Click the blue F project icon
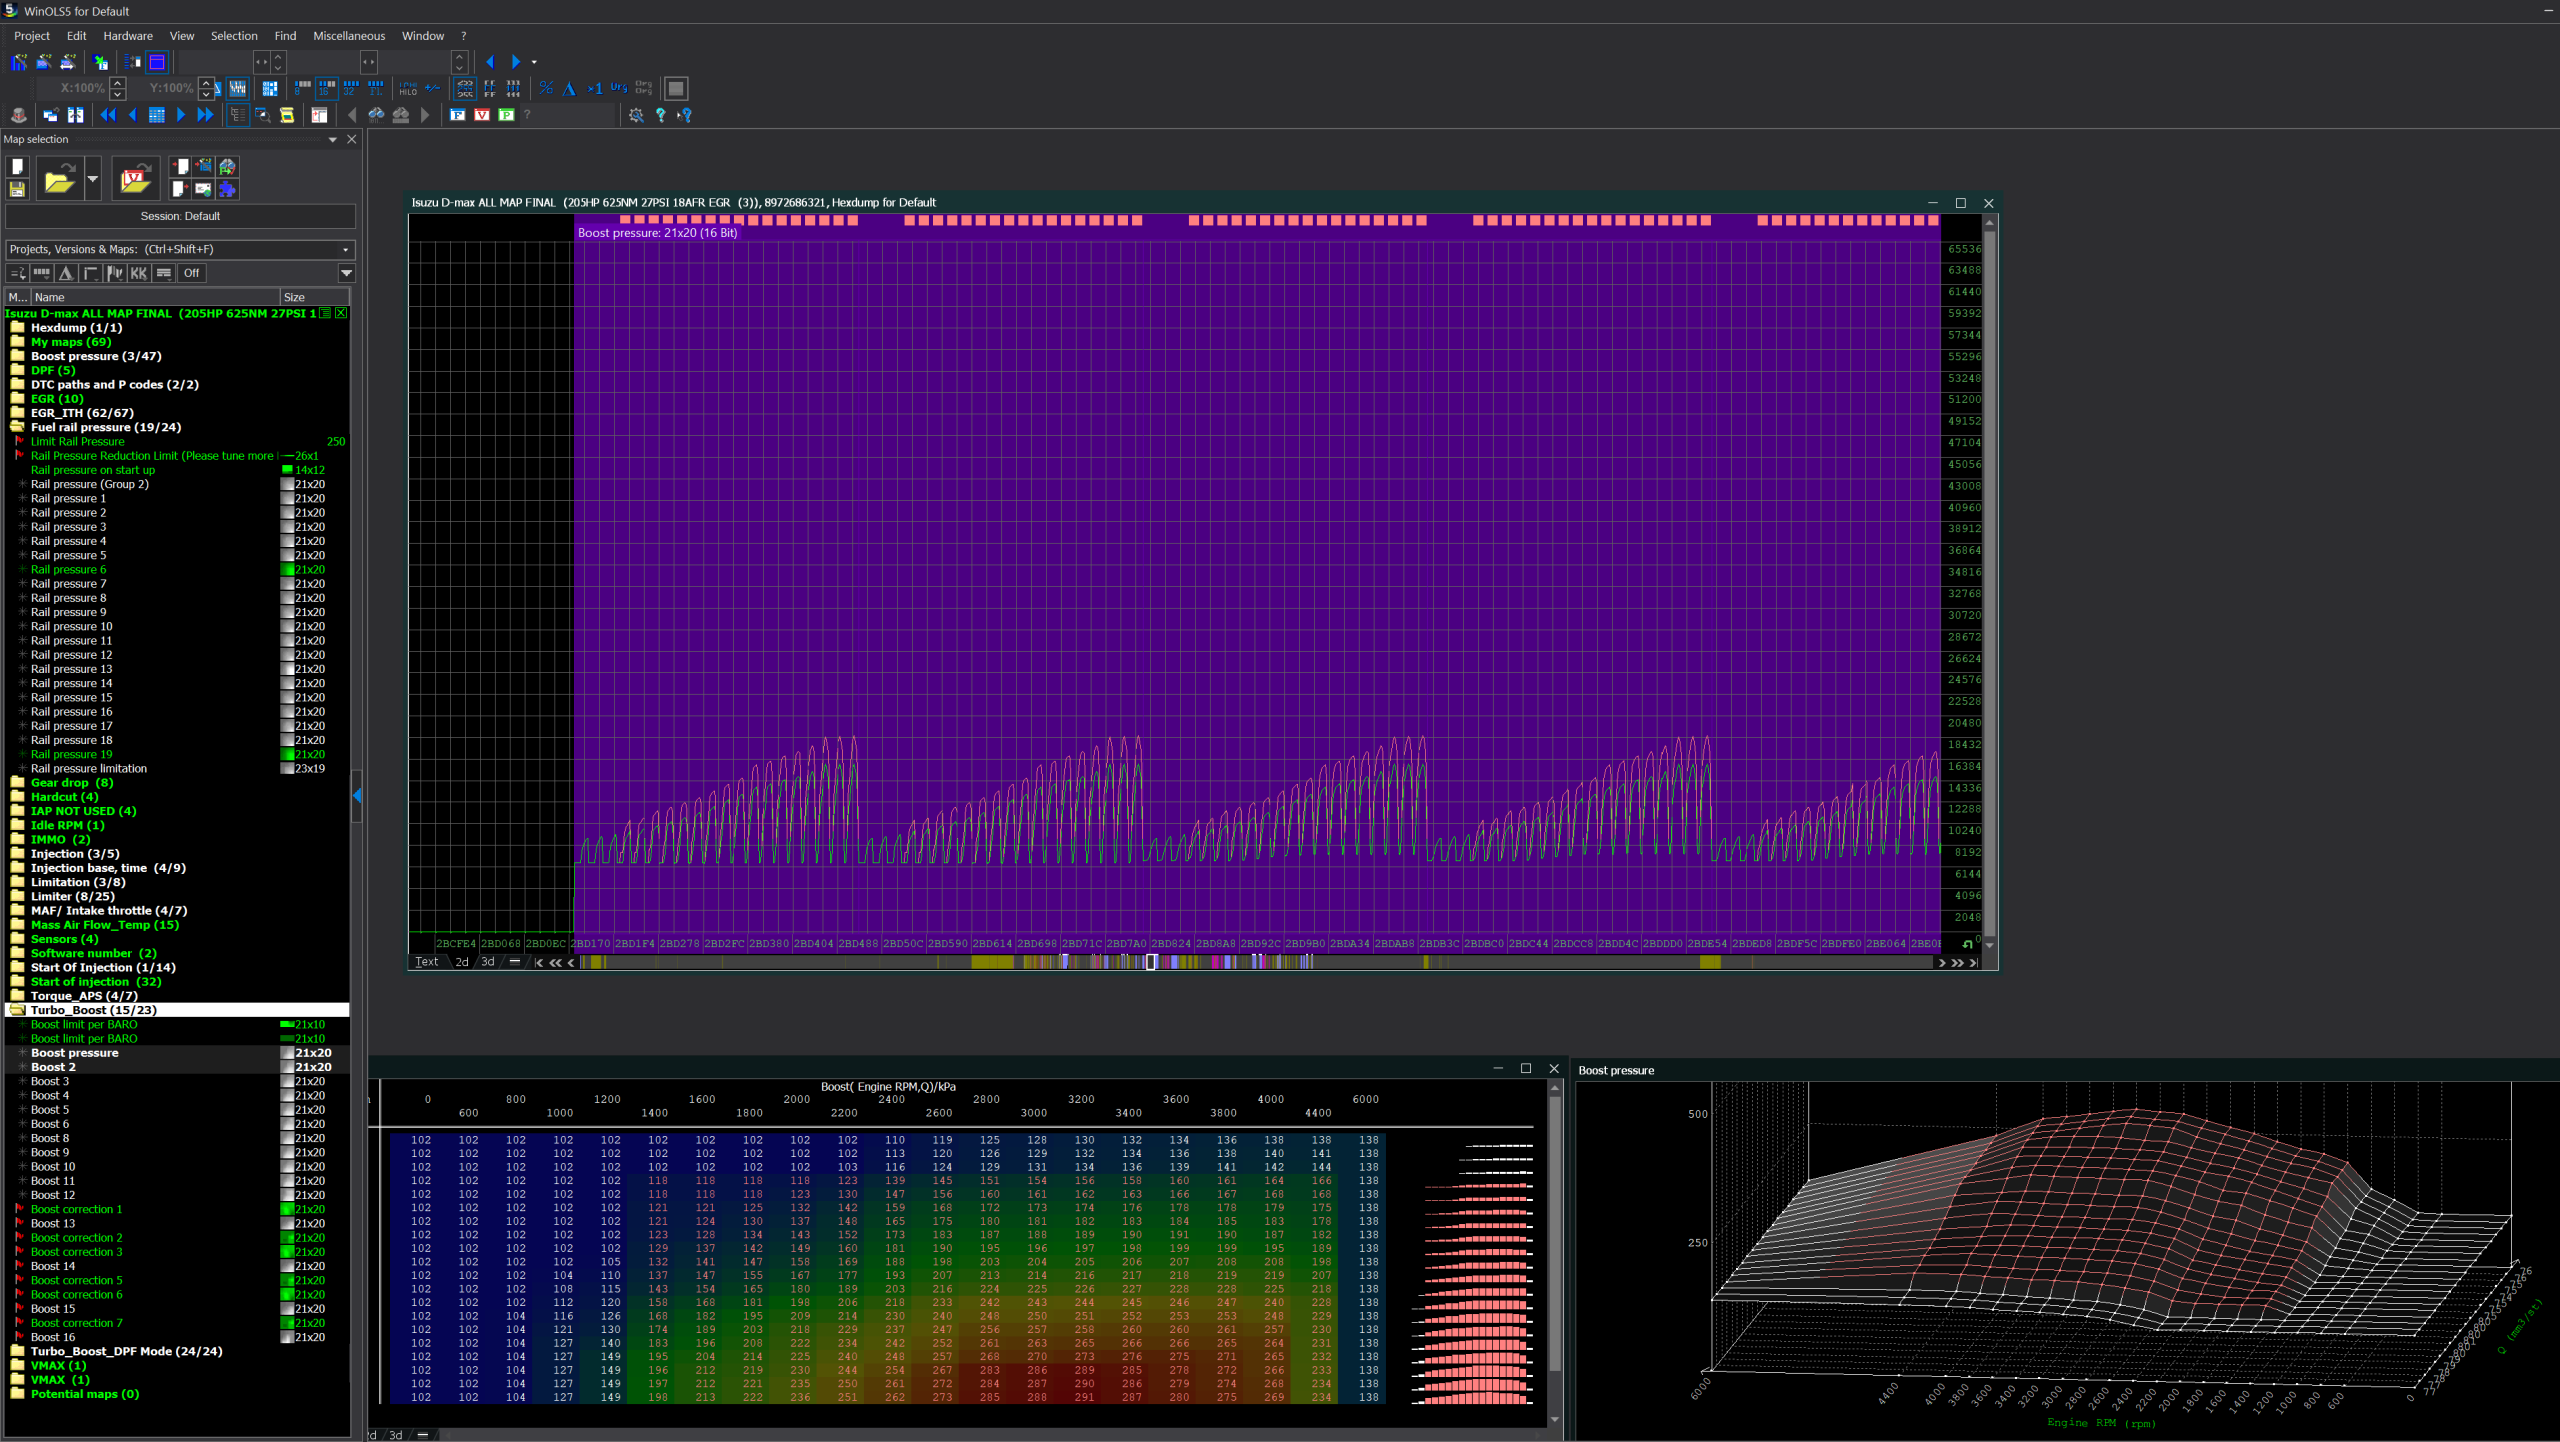Viewport: 2560px width, 1442px height. click(x=458, y=115)
